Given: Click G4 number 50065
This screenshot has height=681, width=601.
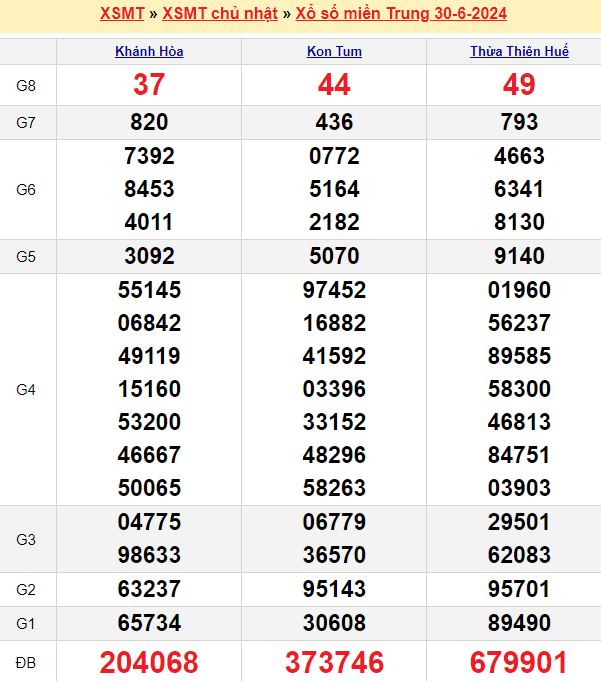Looking at the screenshot, I should coord(149,488).
